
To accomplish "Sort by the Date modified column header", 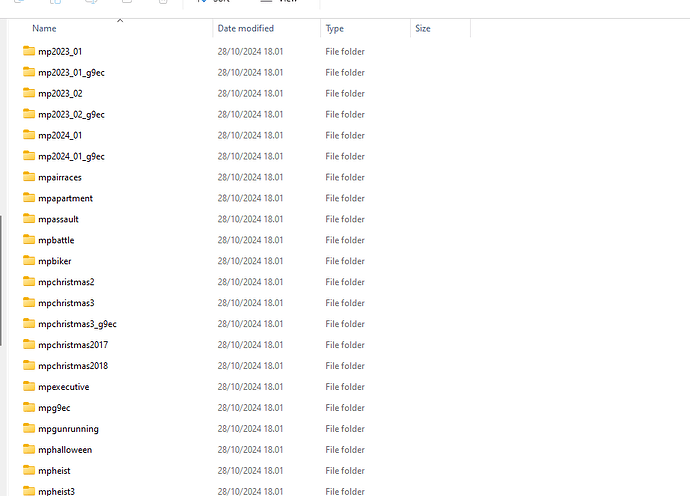I will [246, 29].
